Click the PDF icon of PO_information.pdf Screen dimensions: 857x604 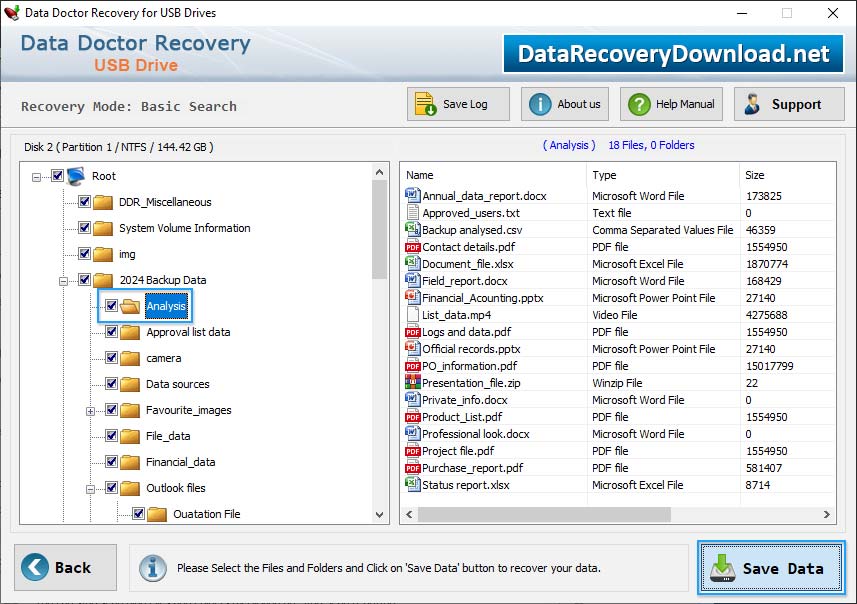pyautogui.click(x=413, y=366)
